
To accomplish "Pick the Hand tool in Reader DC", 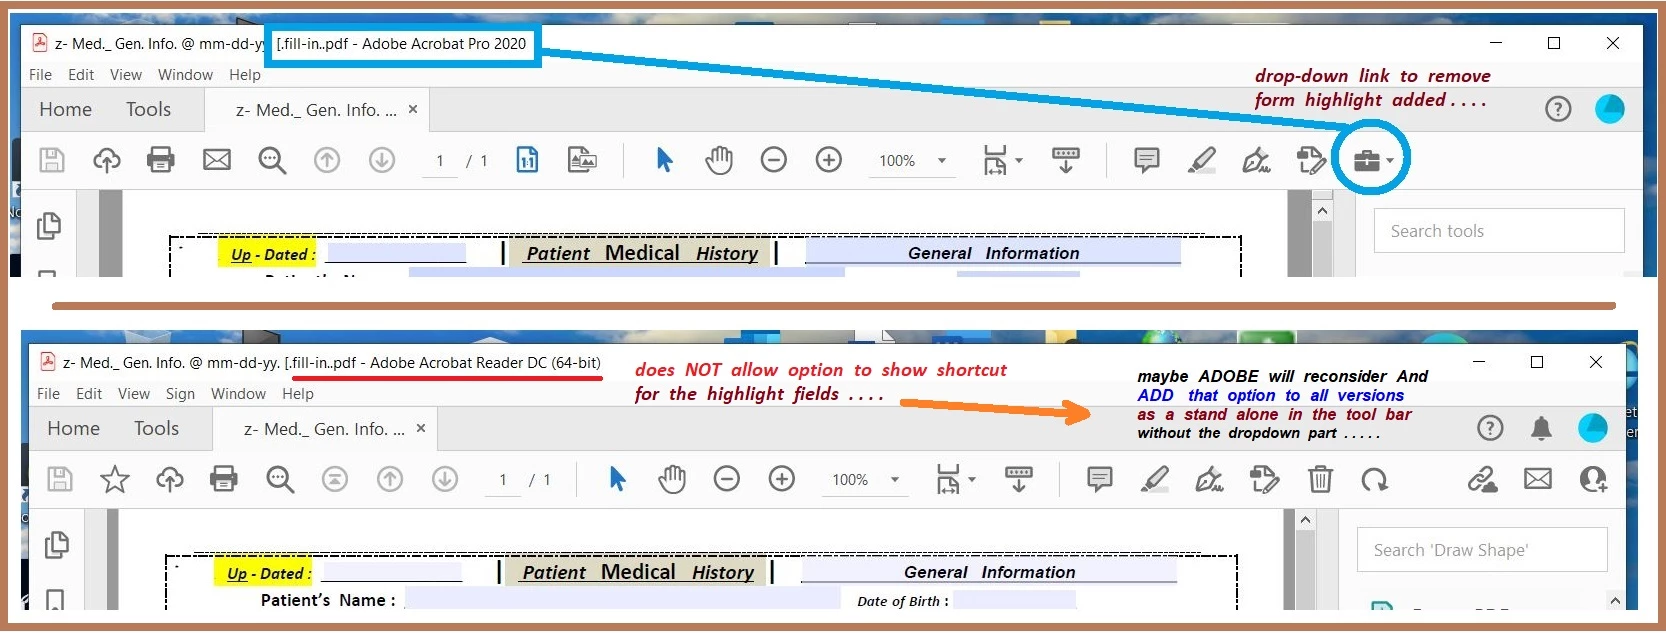I will (672, 480).
